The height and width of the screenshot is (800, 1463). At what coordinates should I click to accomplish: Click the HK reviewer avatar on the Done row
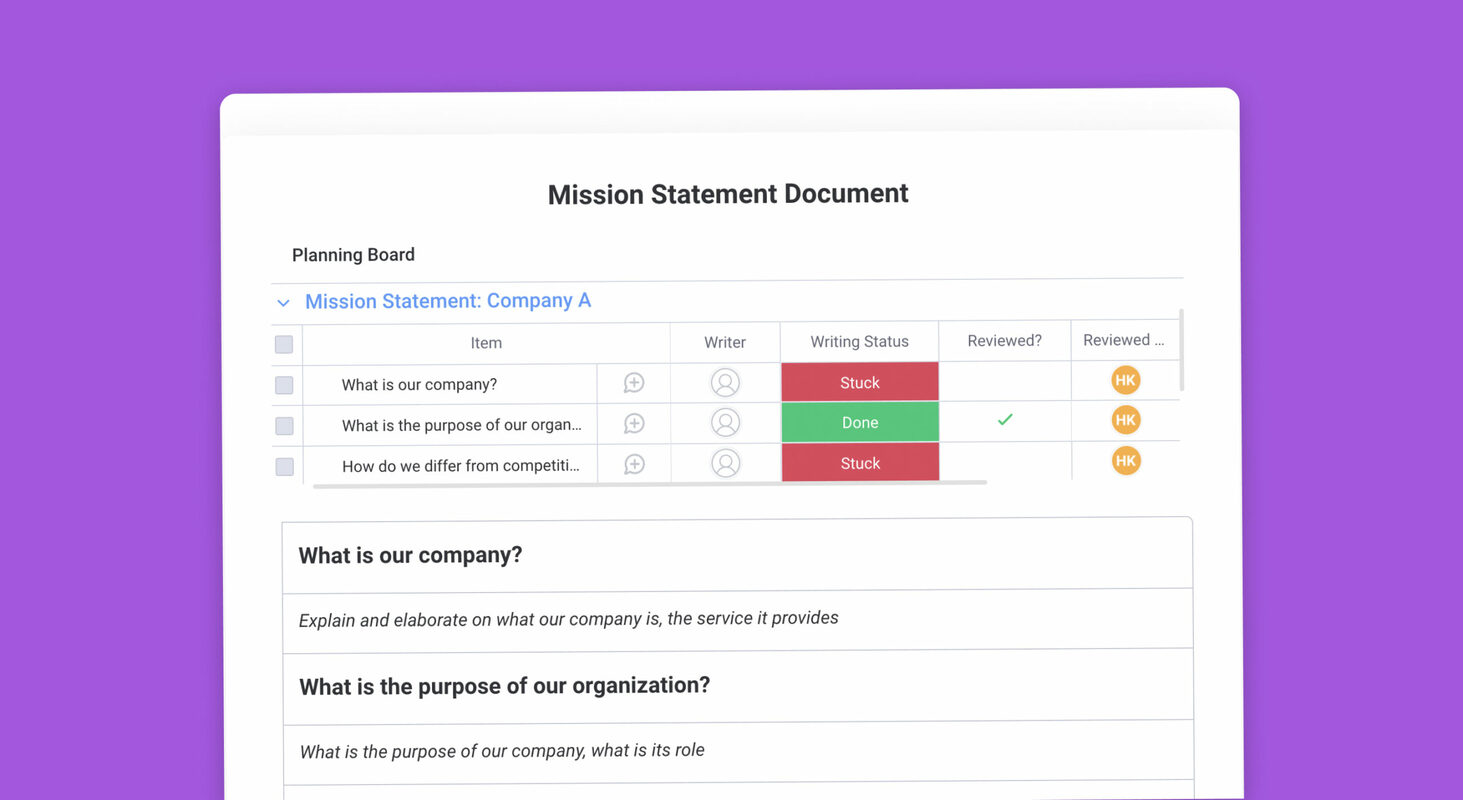1125,420
